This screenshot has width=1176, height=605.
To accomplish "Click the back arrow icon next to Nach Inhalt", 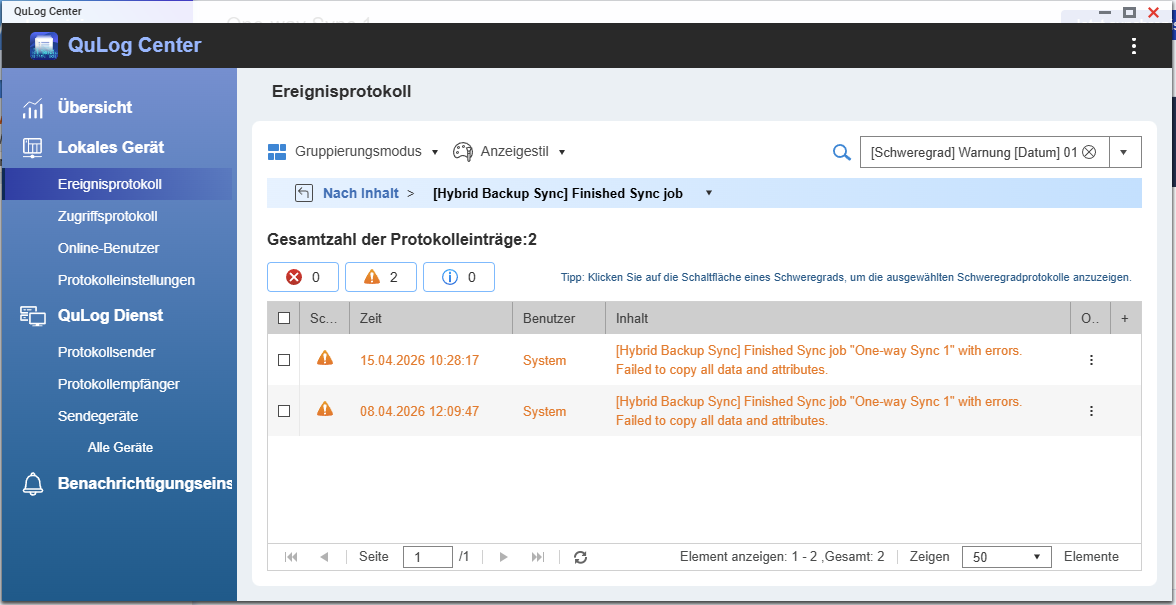I will pos(304,193).
